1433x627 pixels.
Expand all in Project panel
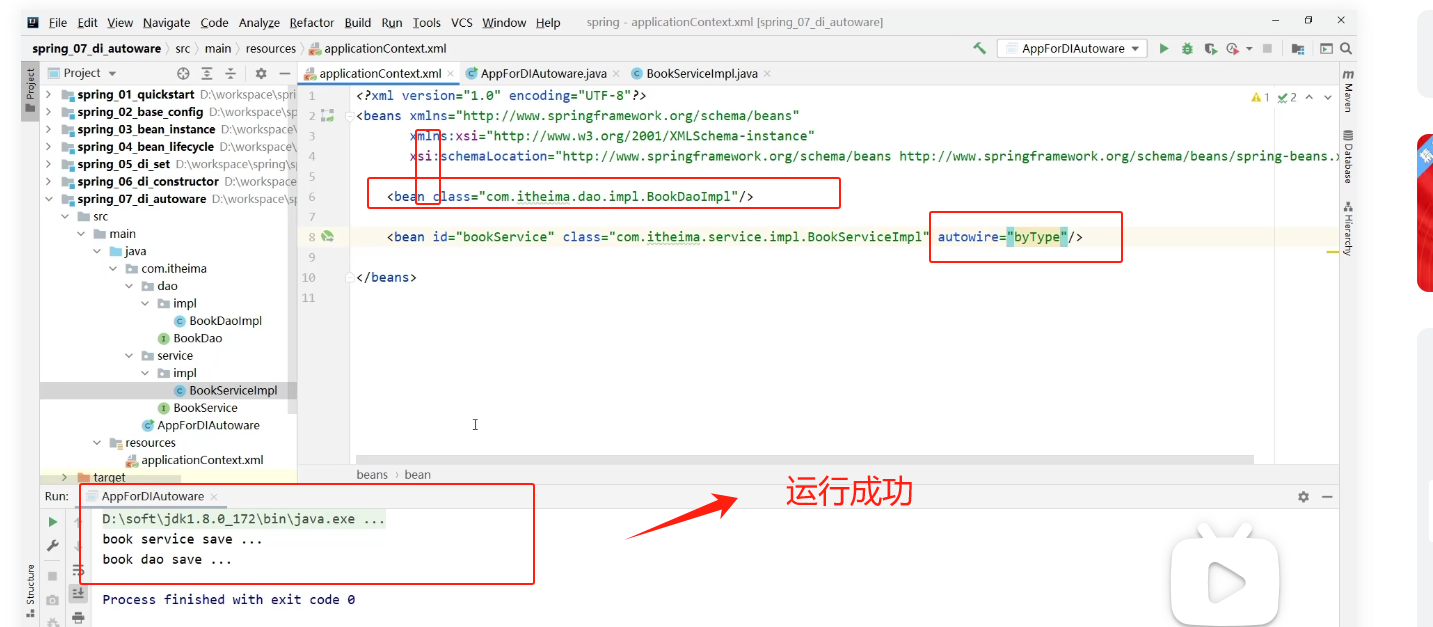pos(207,73)
